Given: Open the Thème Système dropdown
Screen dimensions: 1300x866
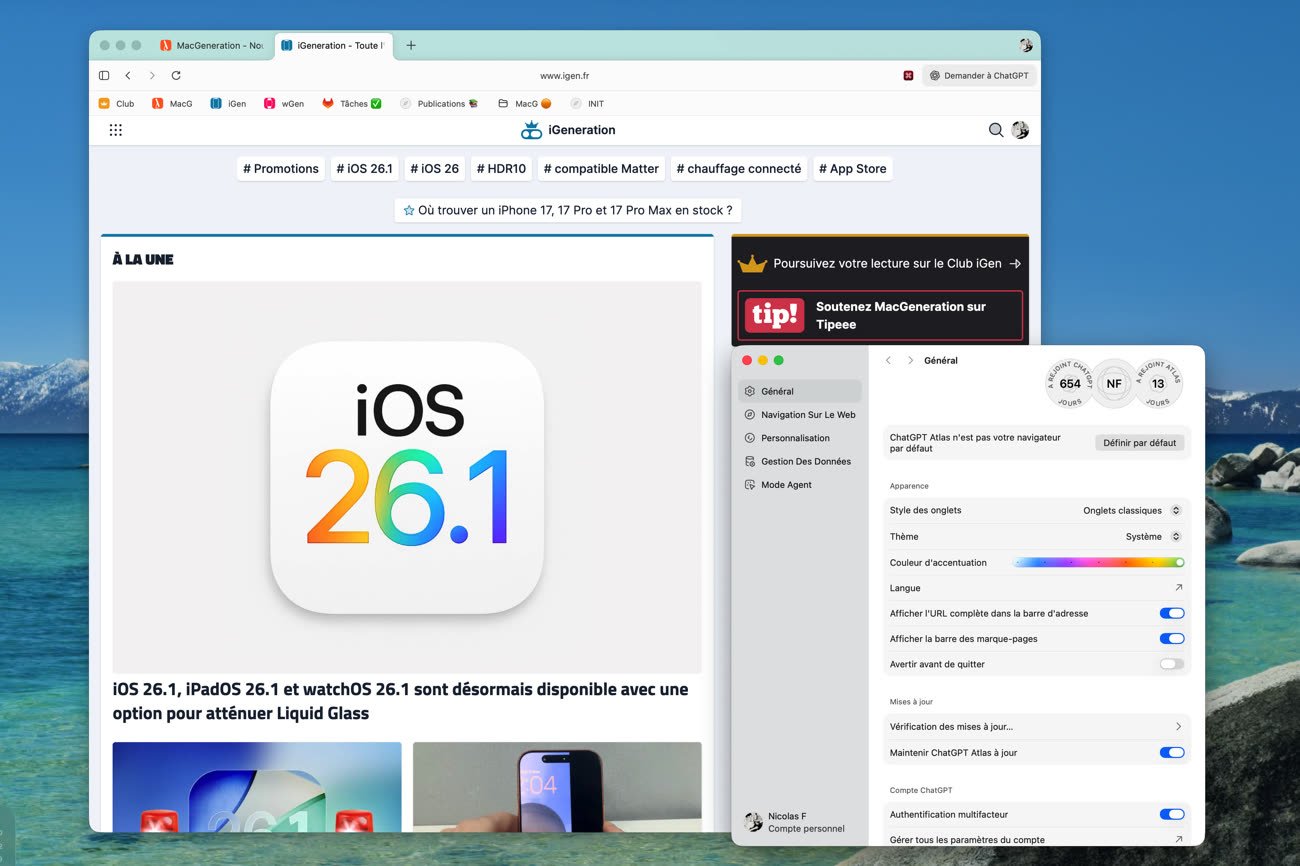Looking at the screenshot, I should click(x=1152, y=536).
